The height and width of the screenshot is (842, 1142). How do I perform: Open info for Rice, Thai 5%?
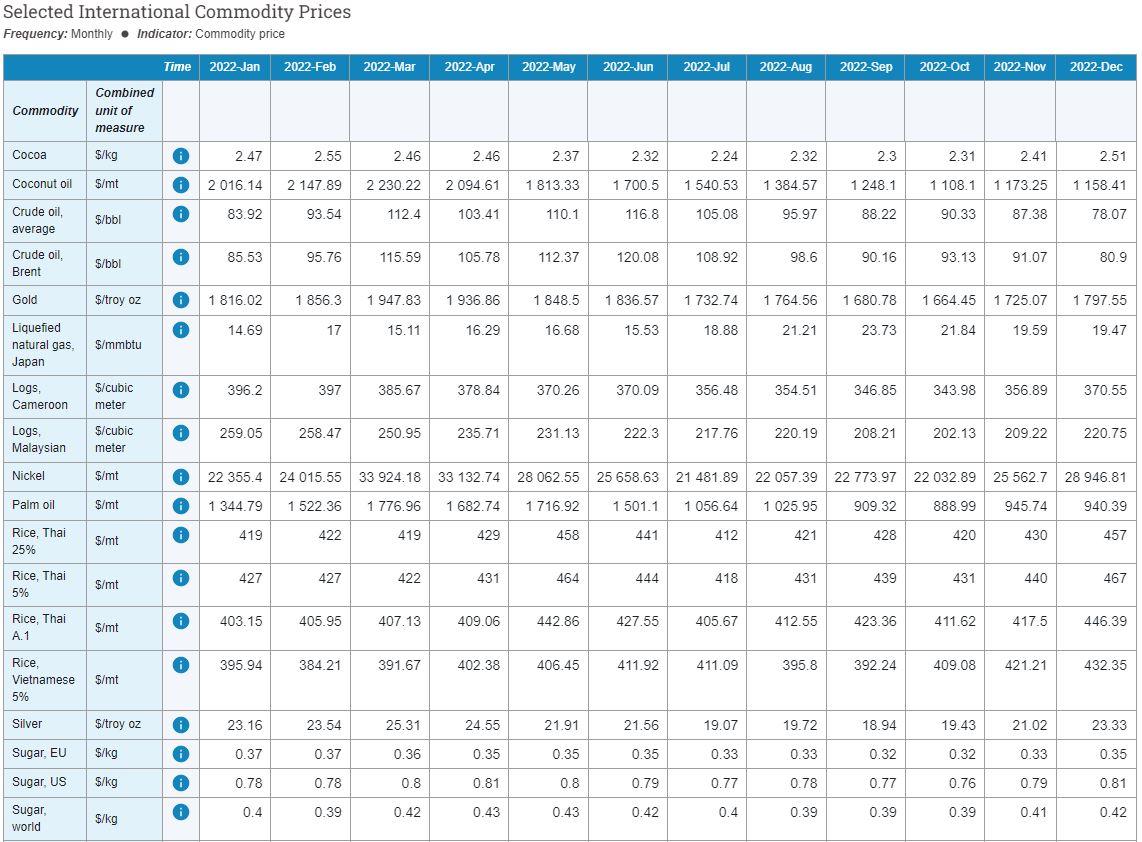point(181,578)
